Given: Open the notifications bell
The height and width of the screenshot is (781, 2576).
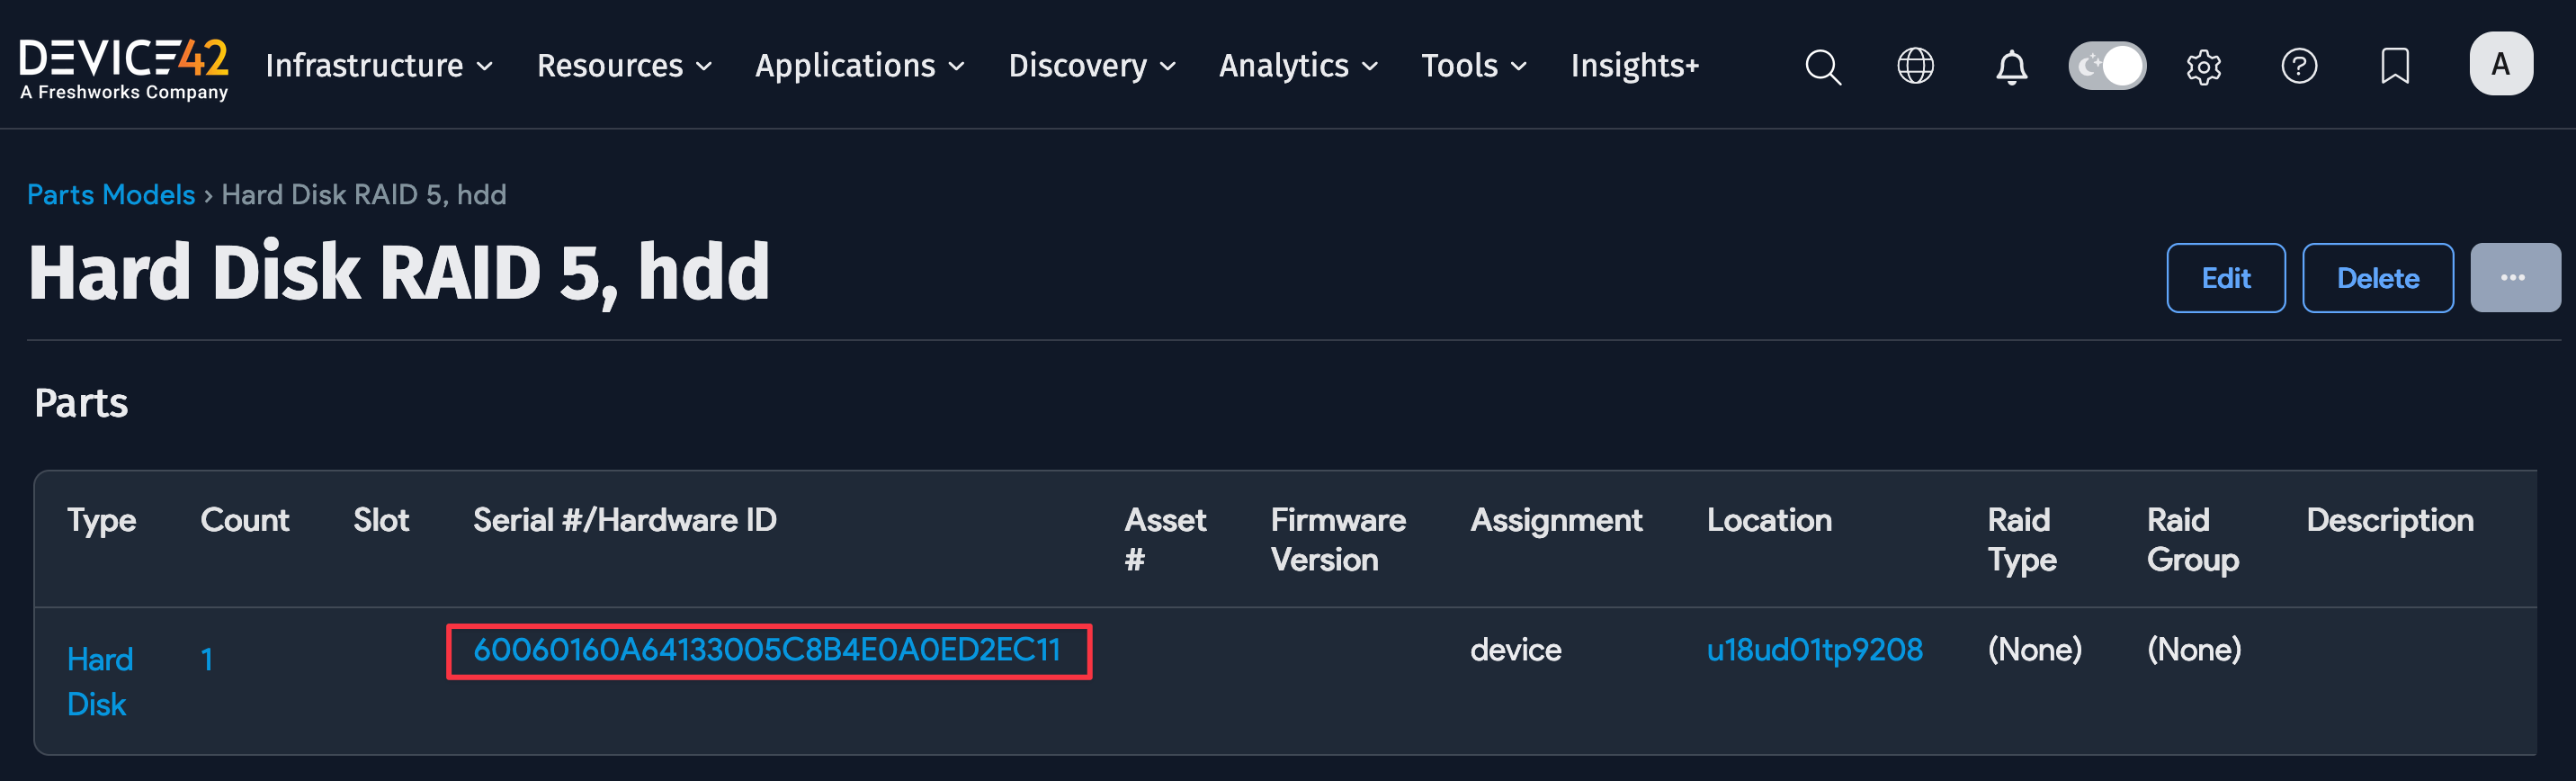Looking at the screenshot, I should (2011, 67).
